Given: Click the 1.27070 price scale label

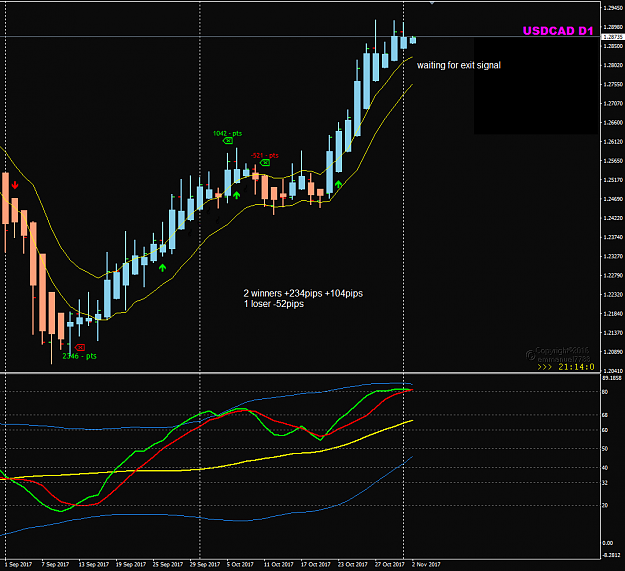Looking at the screenshot, I should pyautogui.click(x=613, y=104).
